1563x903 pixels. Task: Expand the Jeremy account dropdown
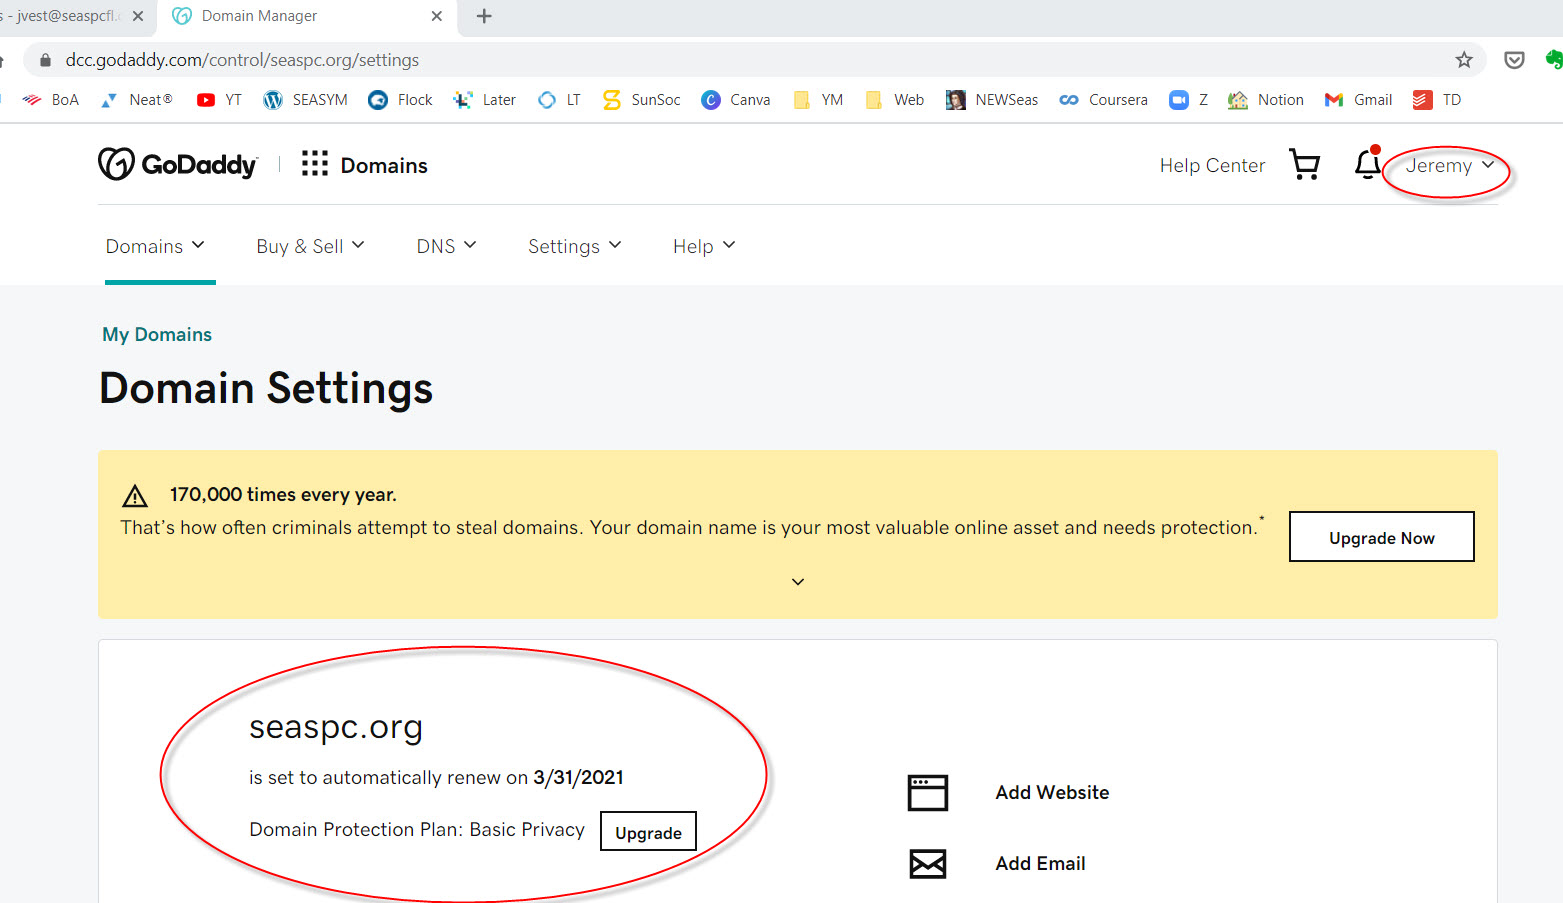1448,166
